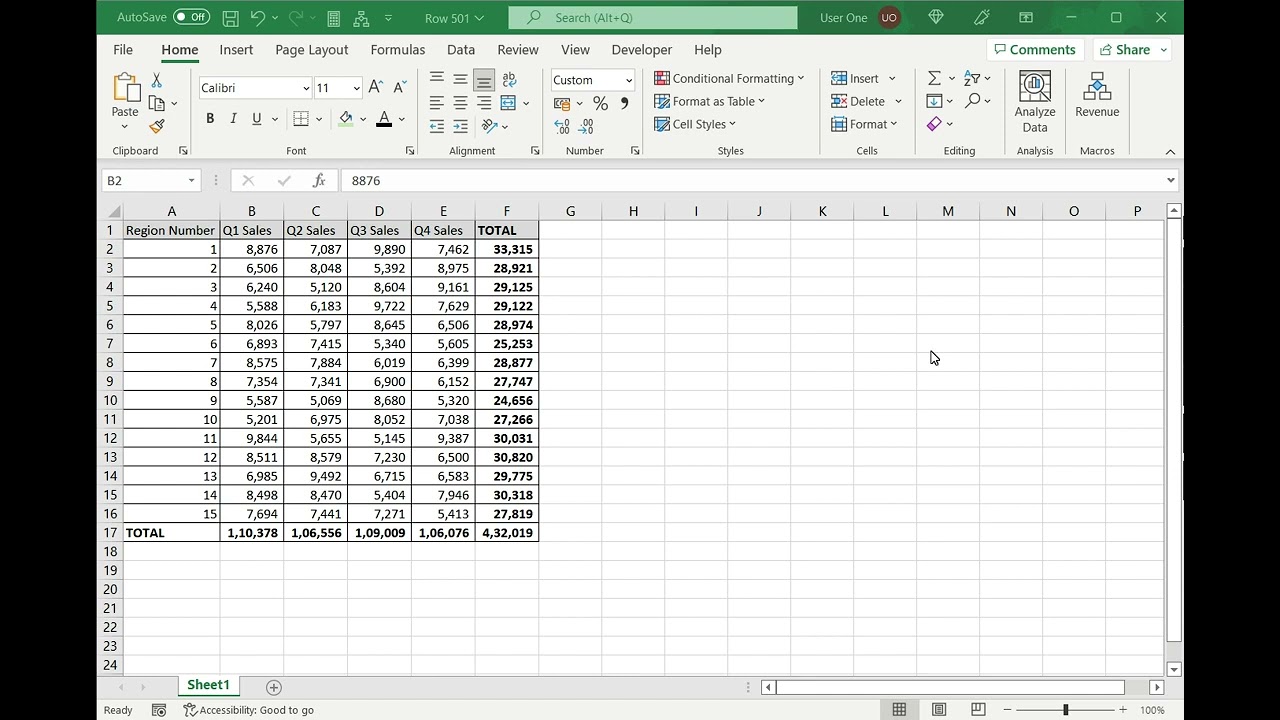Click the Copy icon in Clipboard group

pos(157,103)
